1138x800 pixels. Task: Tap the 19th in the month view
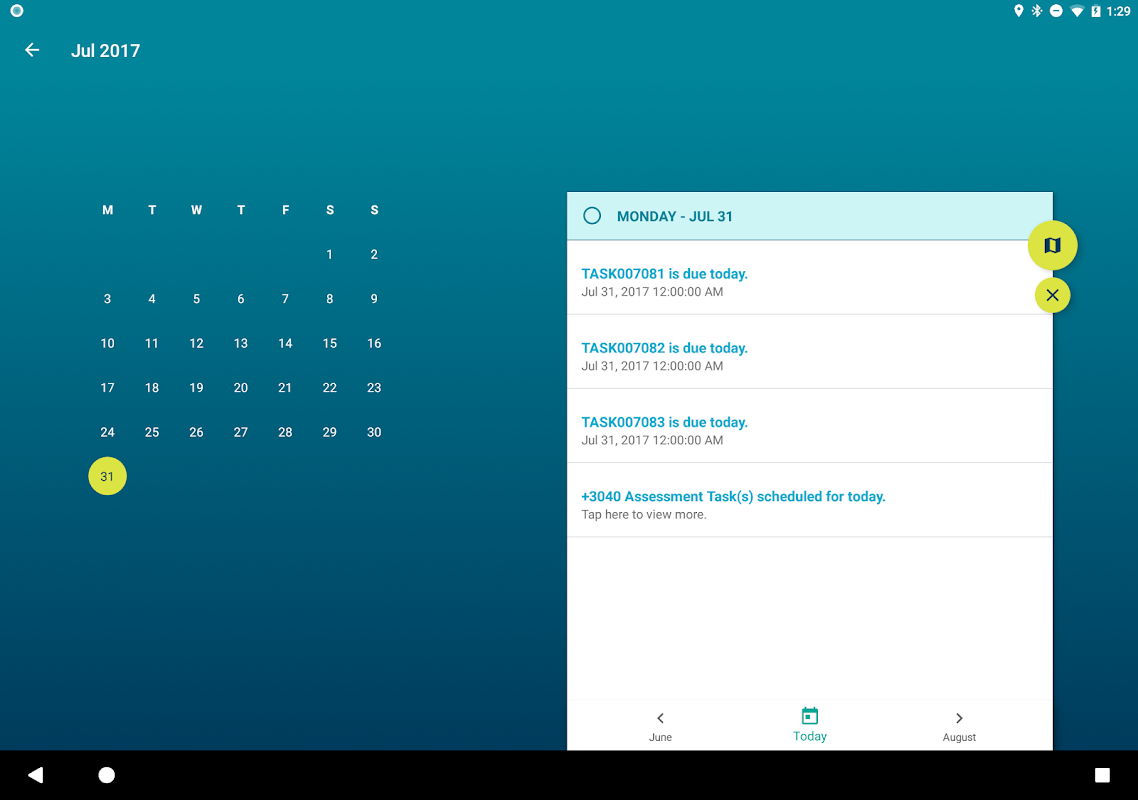(196, 388)
